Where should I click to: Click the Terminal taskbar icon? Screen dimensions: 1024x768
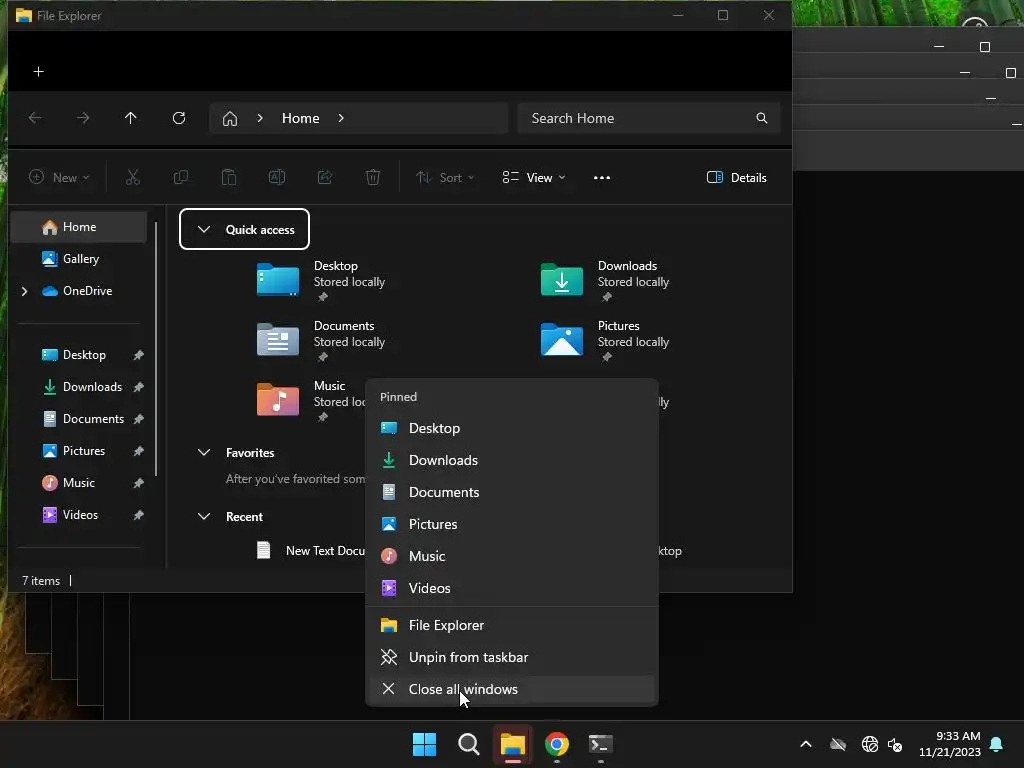click(601, 744)
